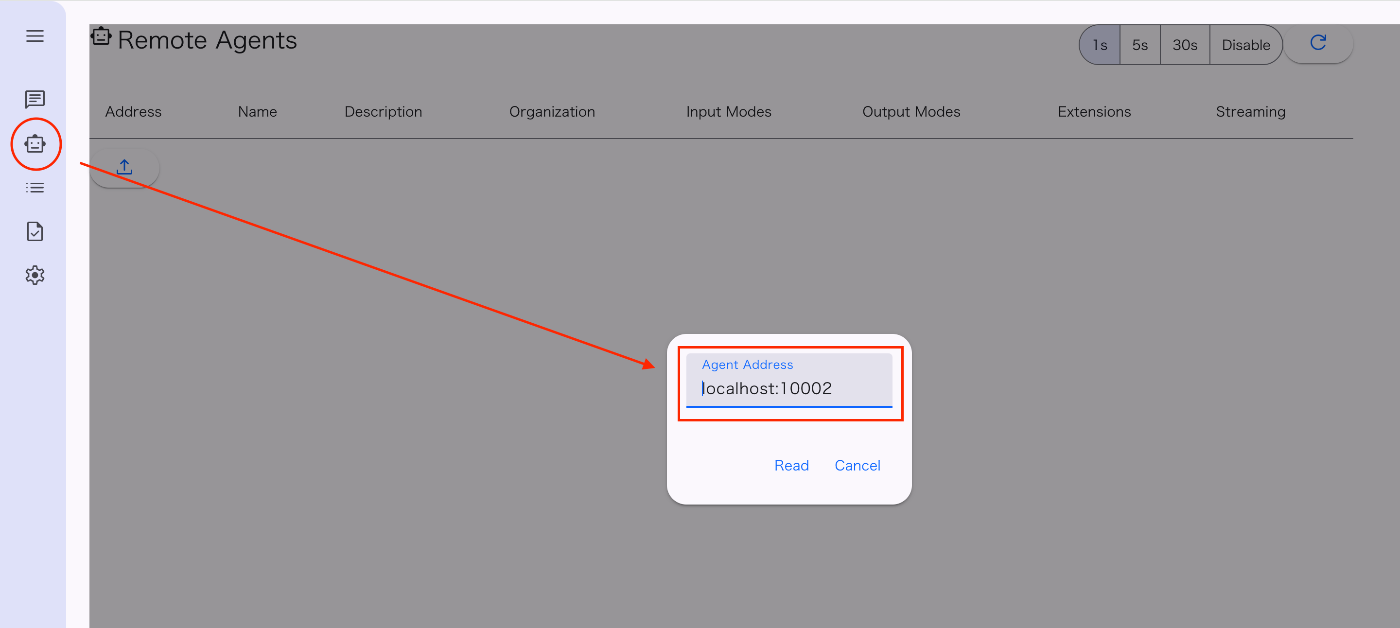
Task: Set refresh interval to 30s
Action: 1185,45
